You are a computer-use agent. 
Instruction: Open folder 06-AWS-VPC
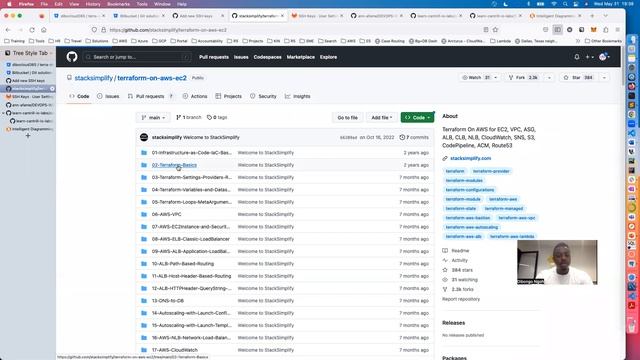tap(167, 214)
